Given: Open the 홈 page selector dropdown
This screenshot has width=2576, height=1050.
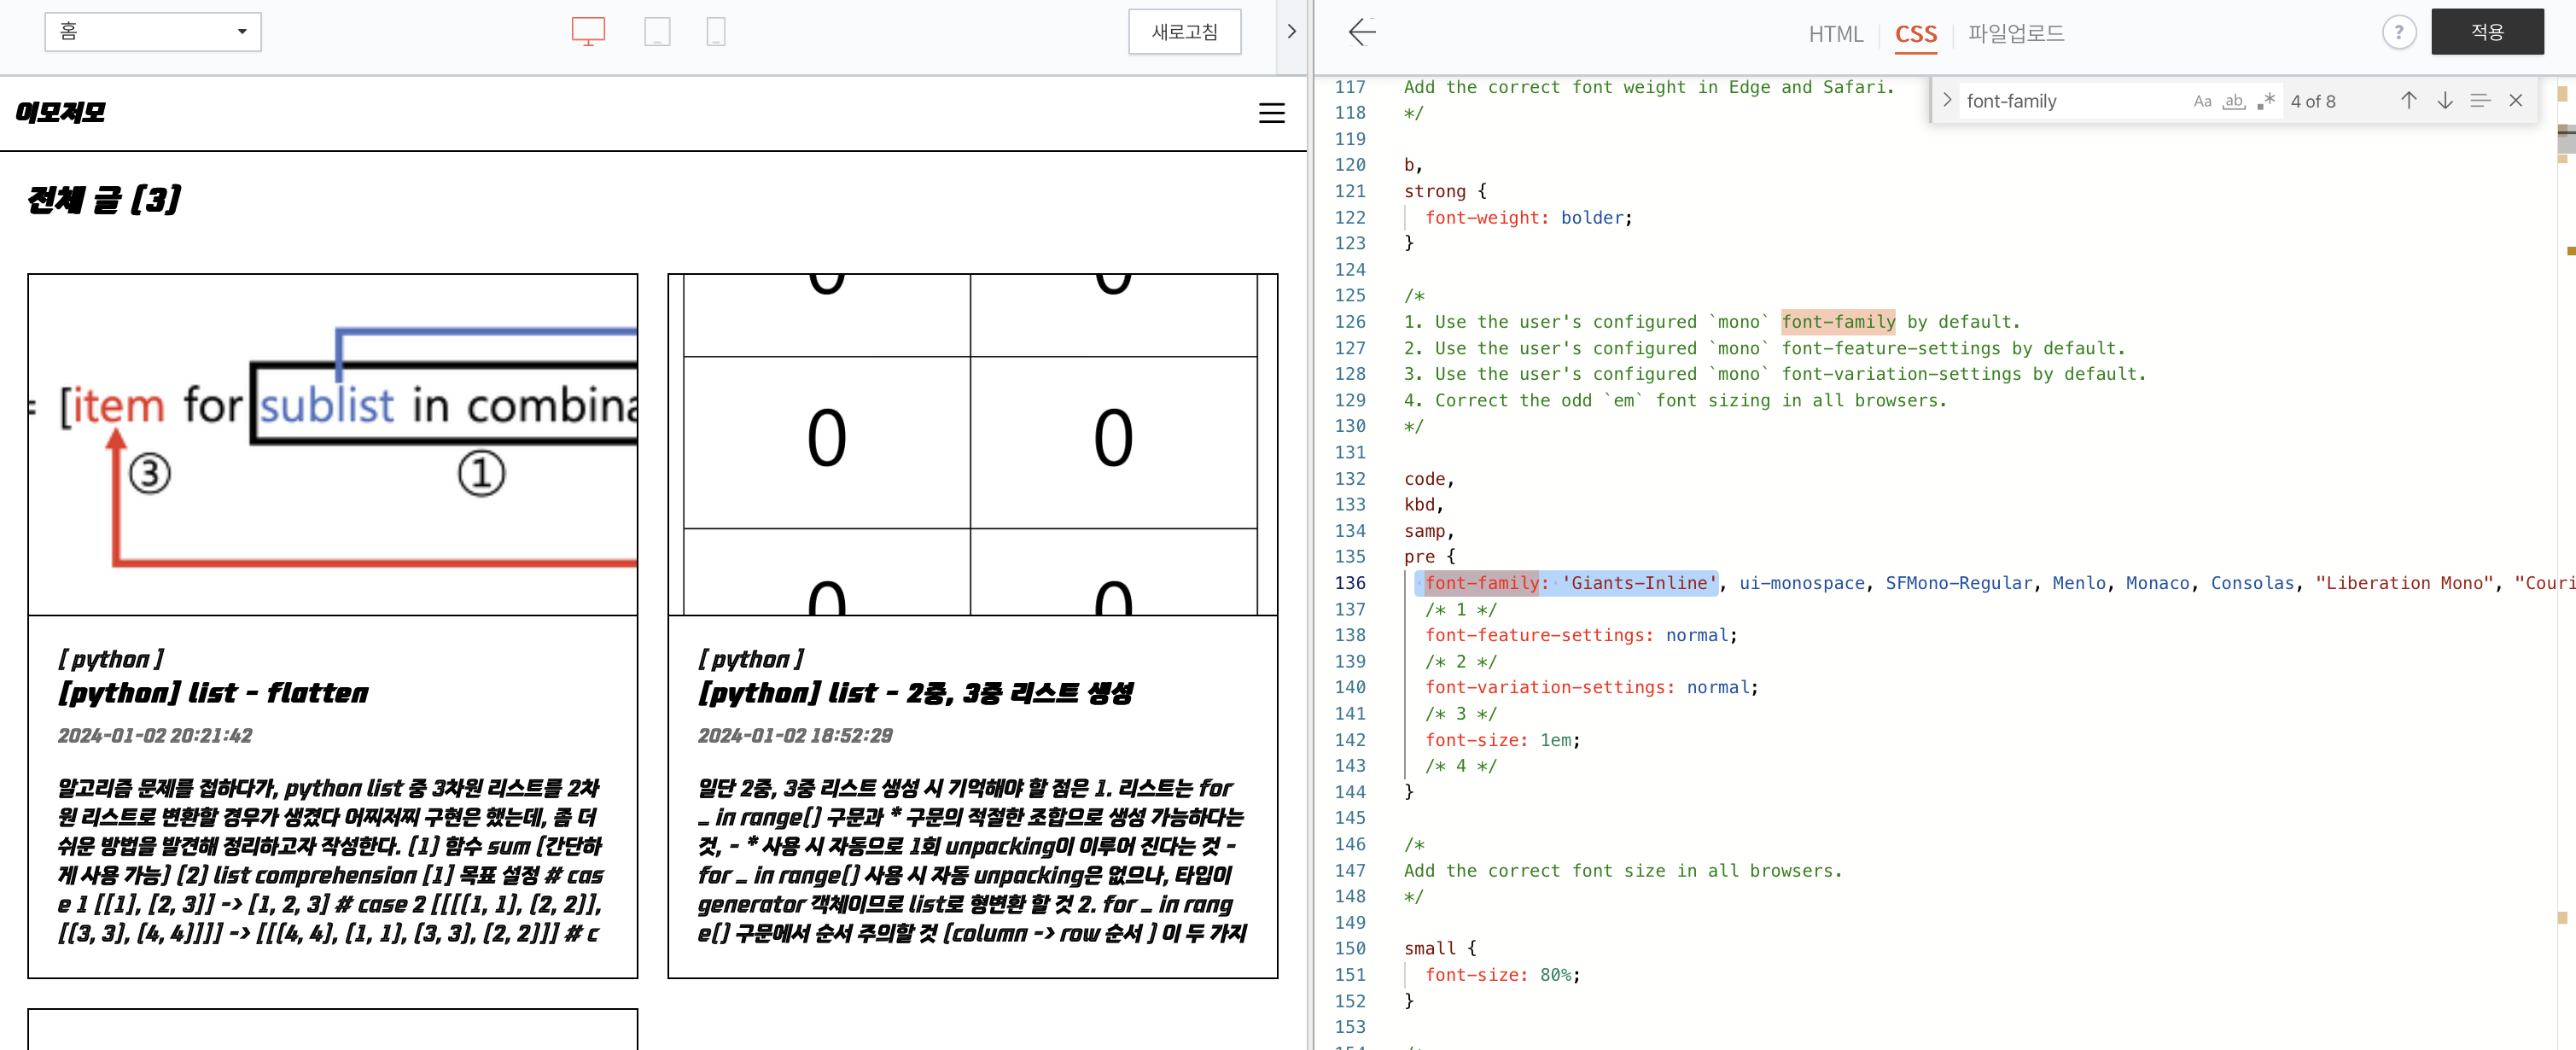Looking at the screenshot, I should (x=152, y=32).
